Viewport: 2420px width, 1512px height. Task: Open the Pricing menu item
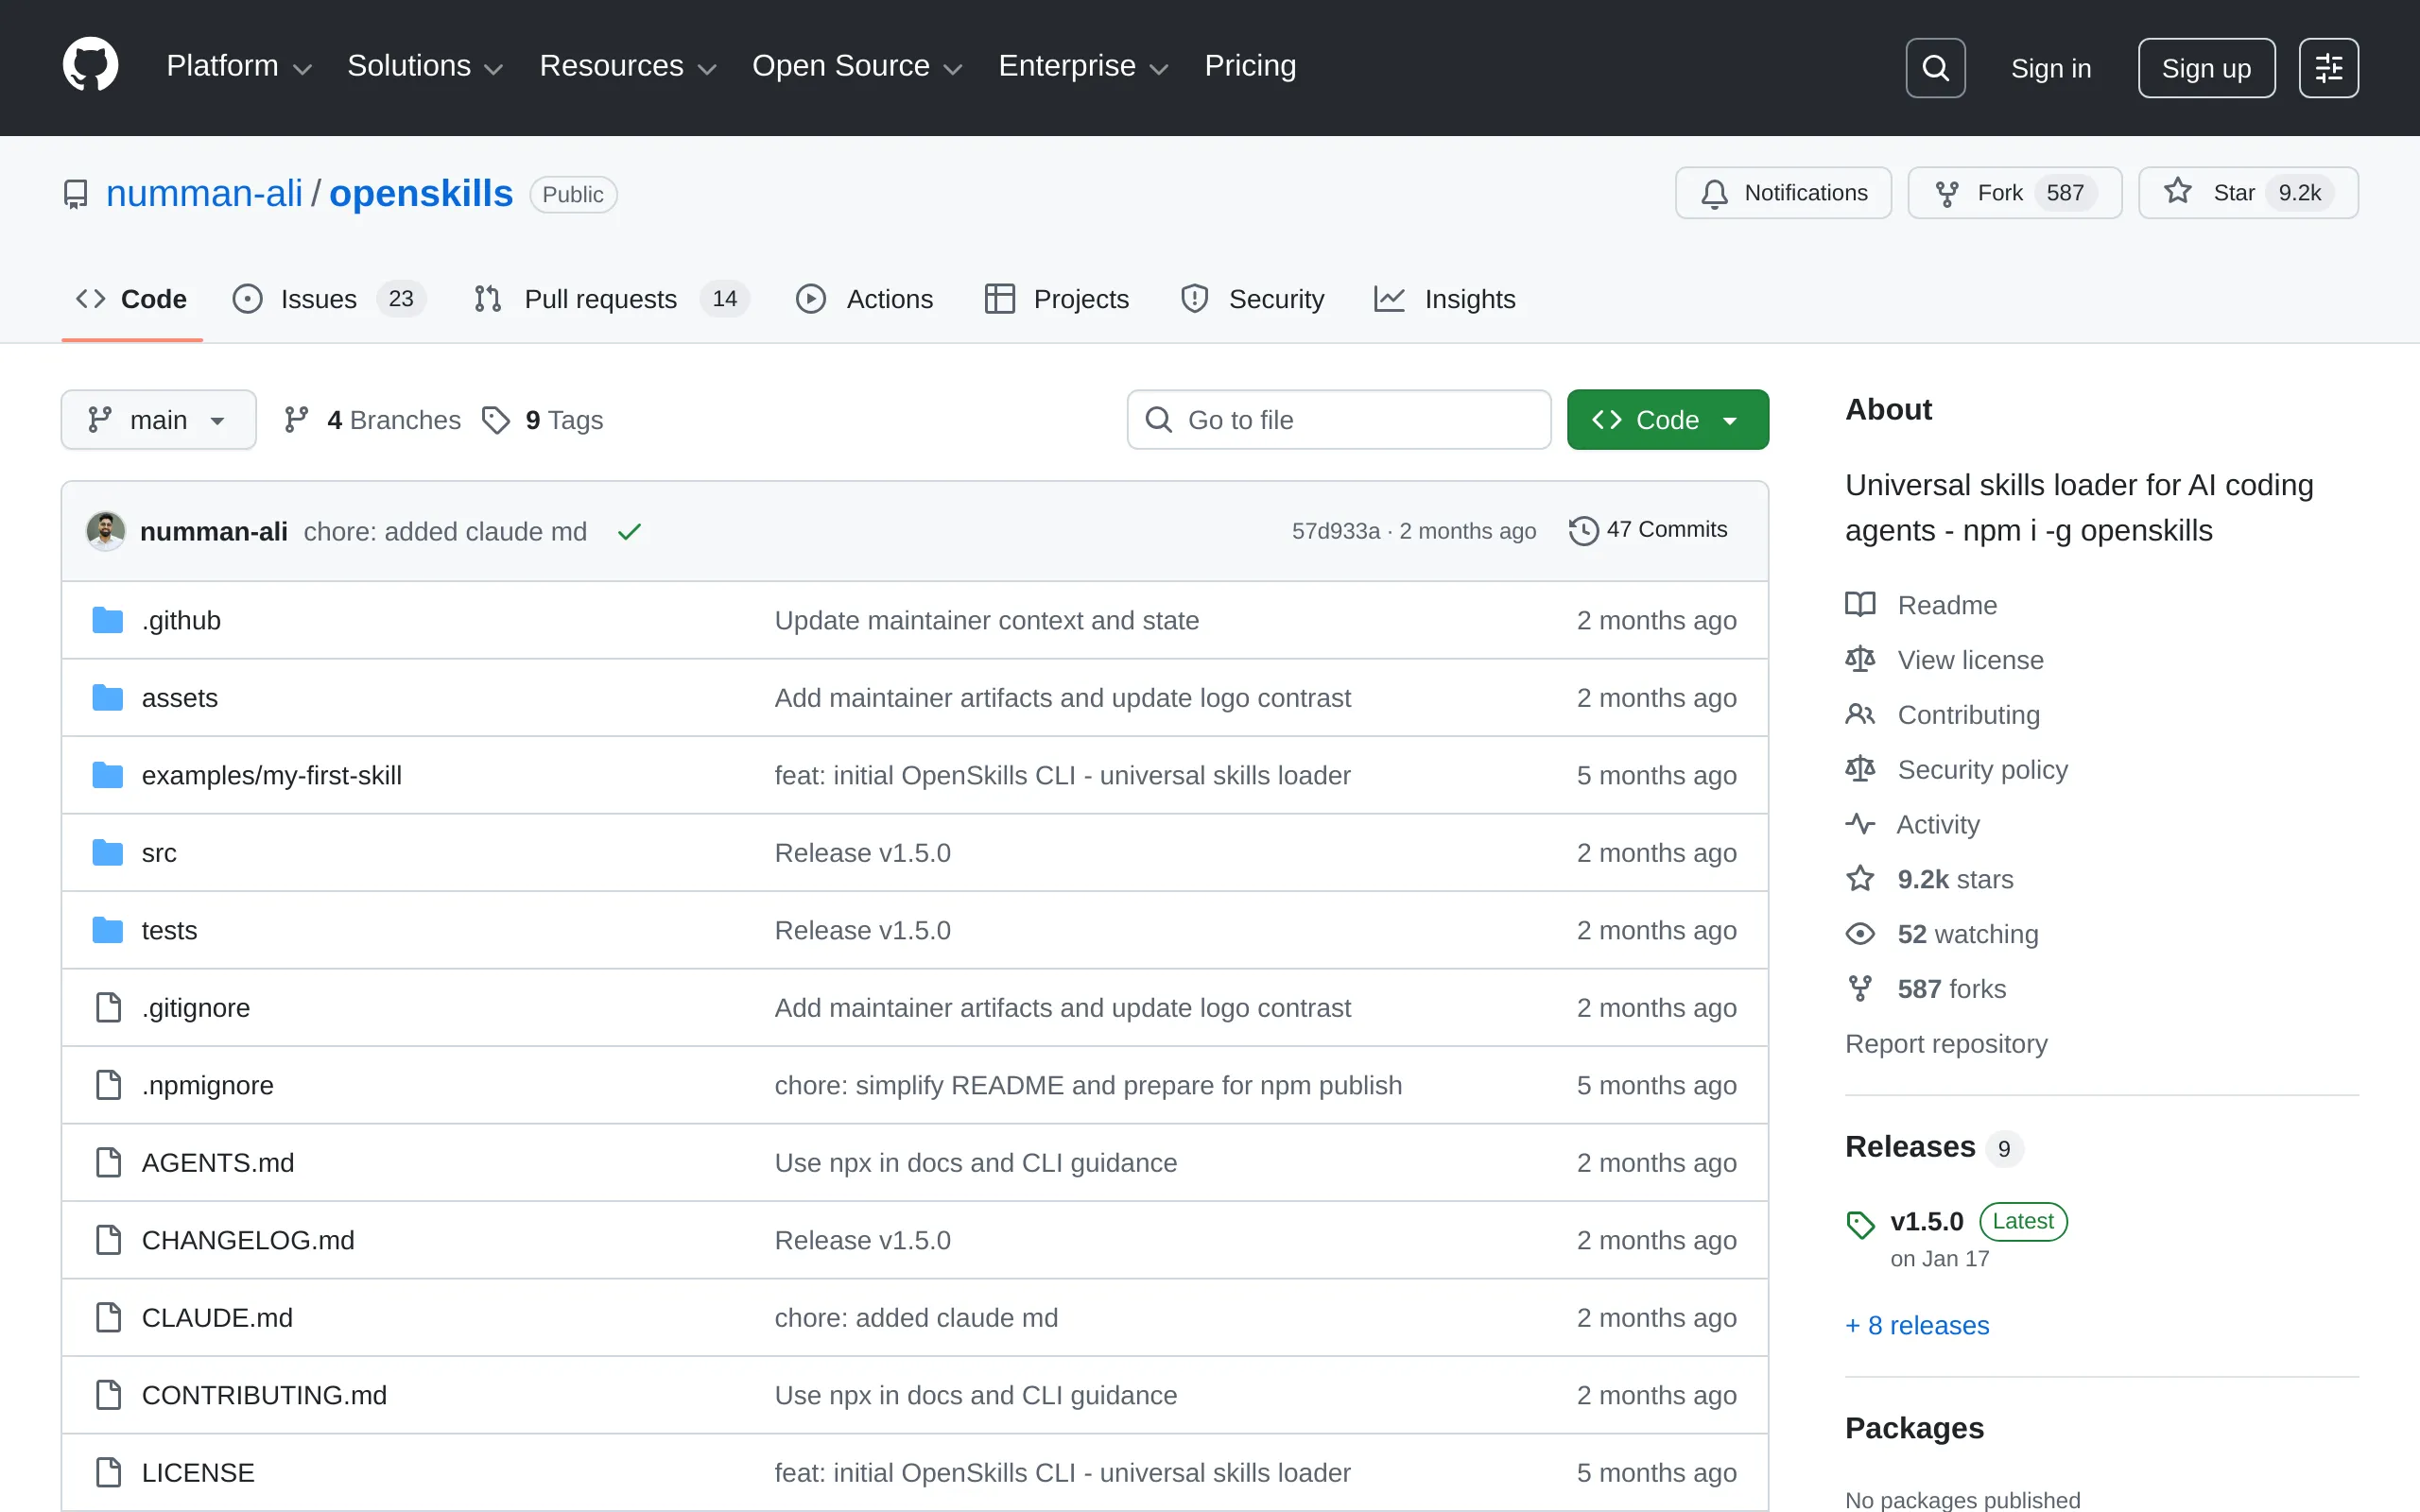click(1250, 65)
